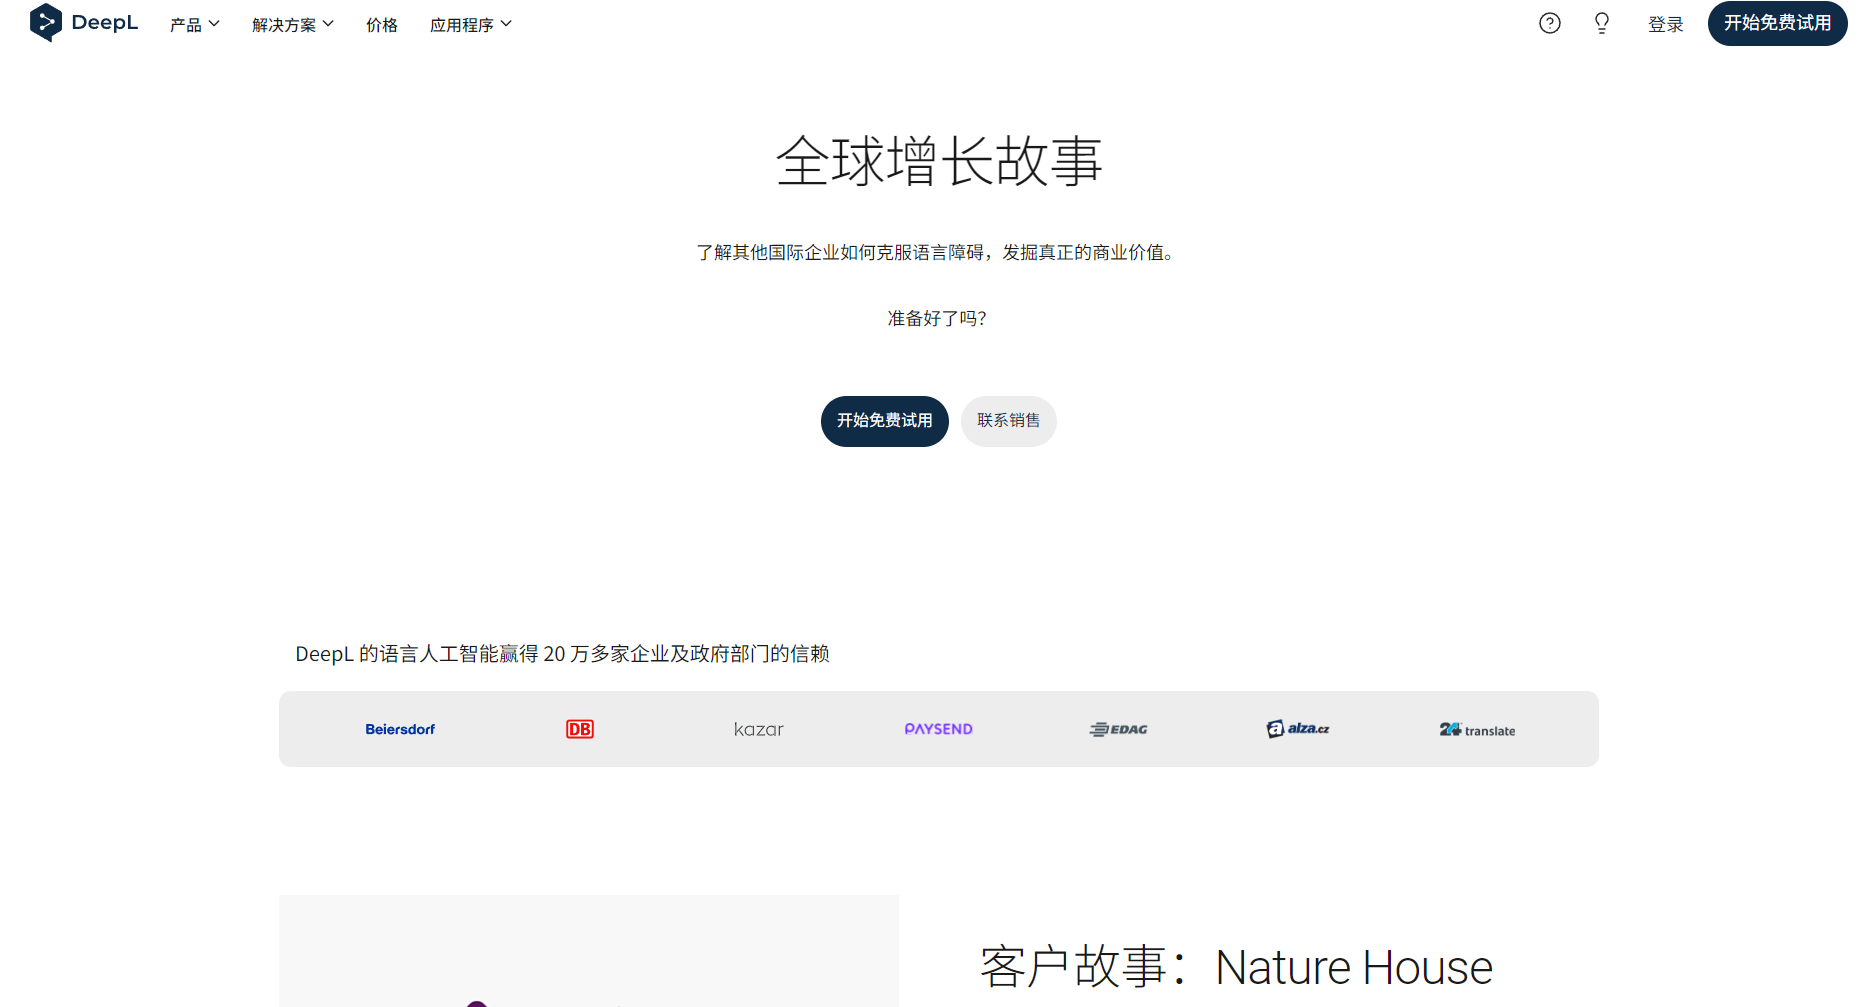The width and height of the screenshot is (1874, 1007).
Task: Click the DeepL logo
Action: pos(84,22)
